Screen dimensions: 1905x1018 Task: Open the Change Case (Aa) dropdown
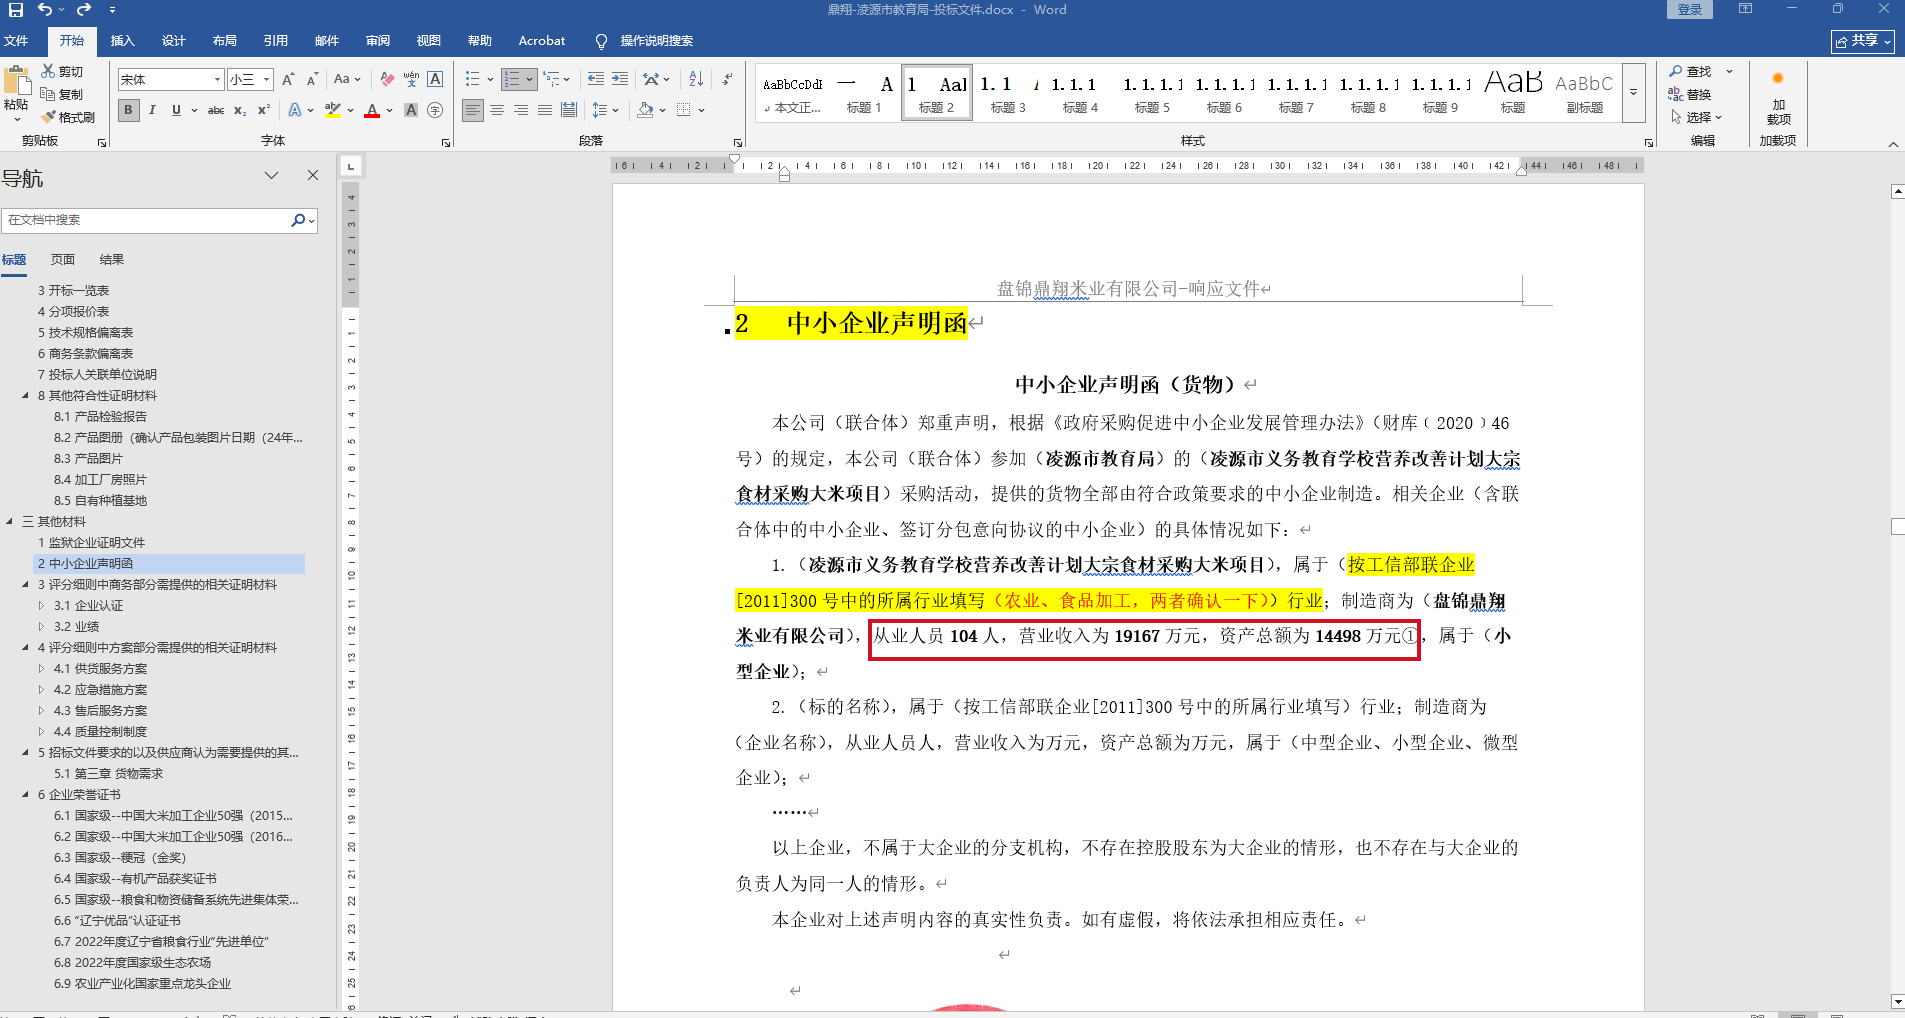(347, 79)
